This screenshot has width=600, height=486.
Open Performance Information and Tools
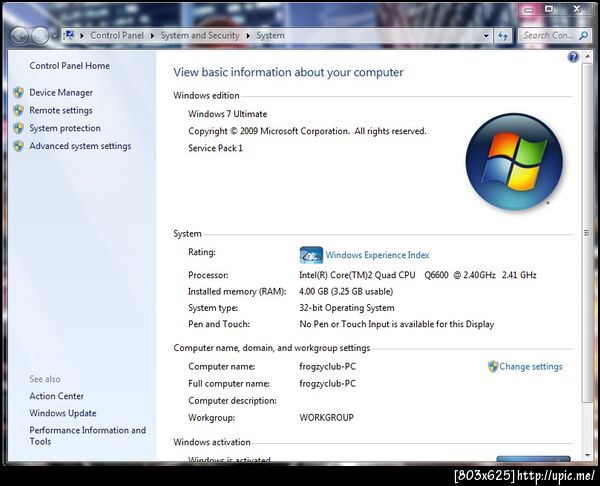(x=88, y=436)
